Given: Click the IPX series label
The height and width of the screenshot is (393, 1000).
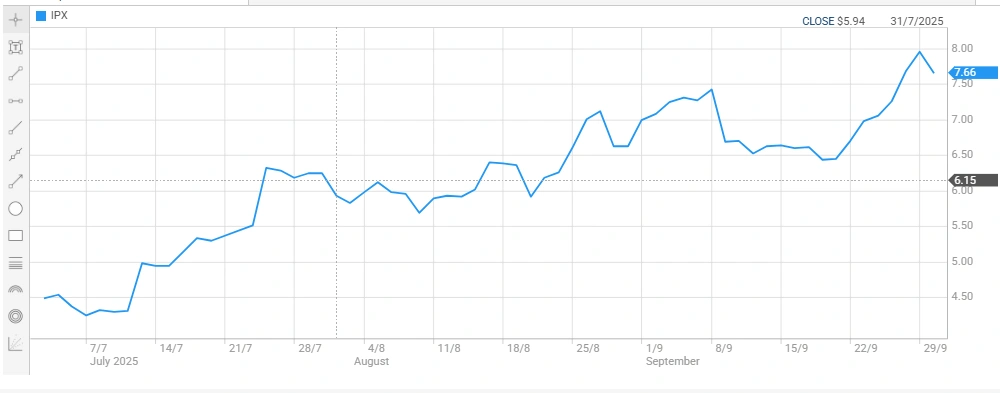Looking at the screenshot, I should 59,16.
